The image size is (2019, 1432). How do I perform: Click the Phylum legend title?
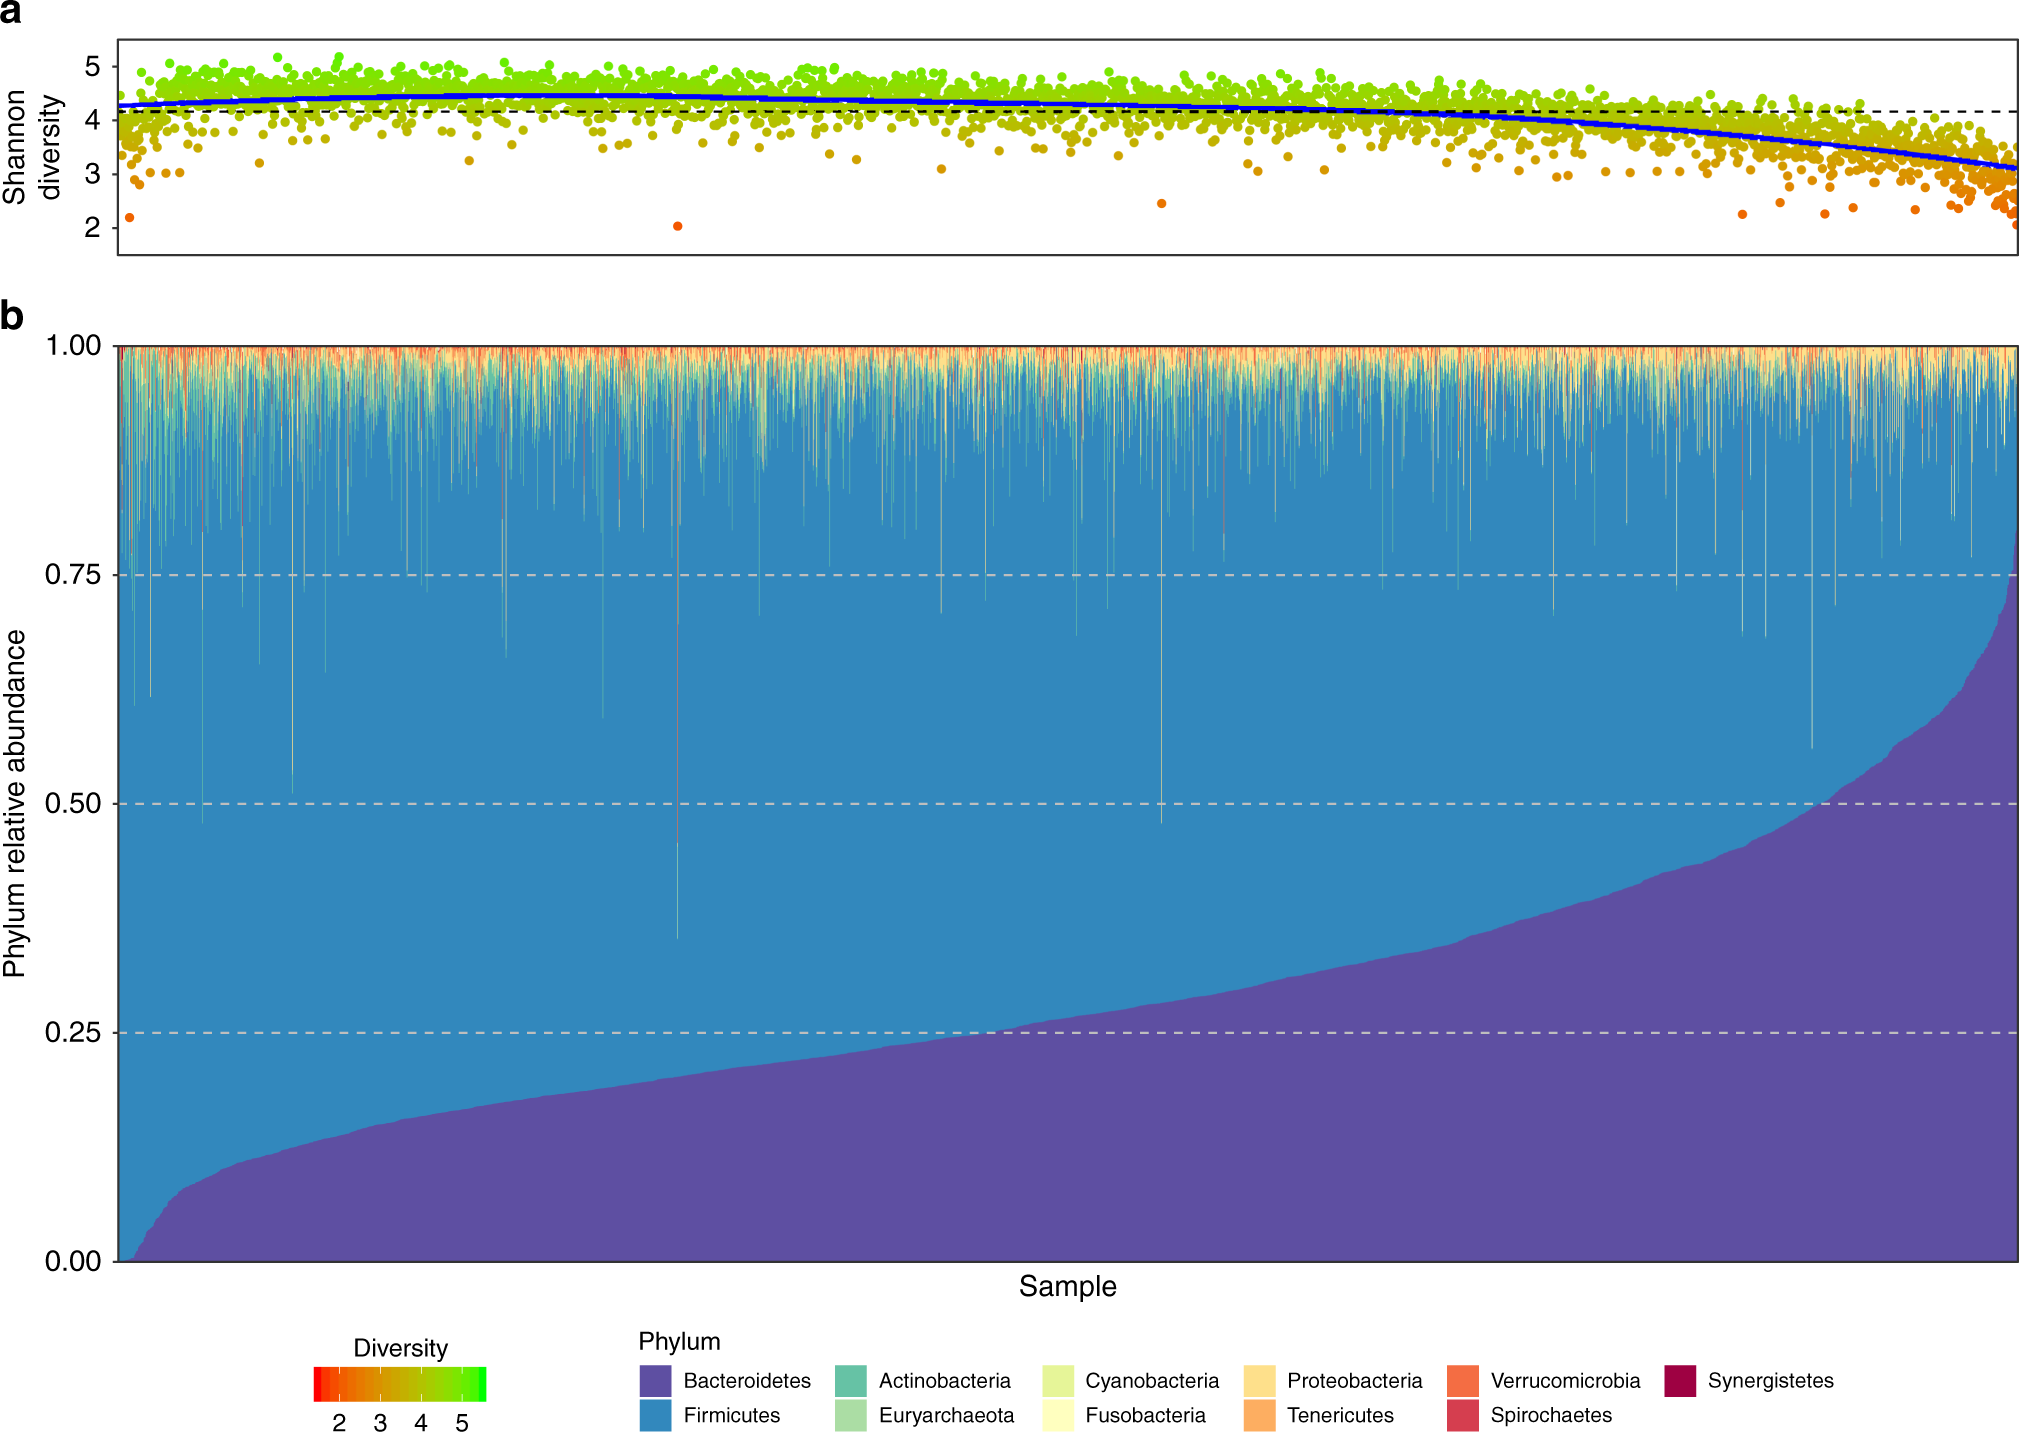[x=679, y=1341]
